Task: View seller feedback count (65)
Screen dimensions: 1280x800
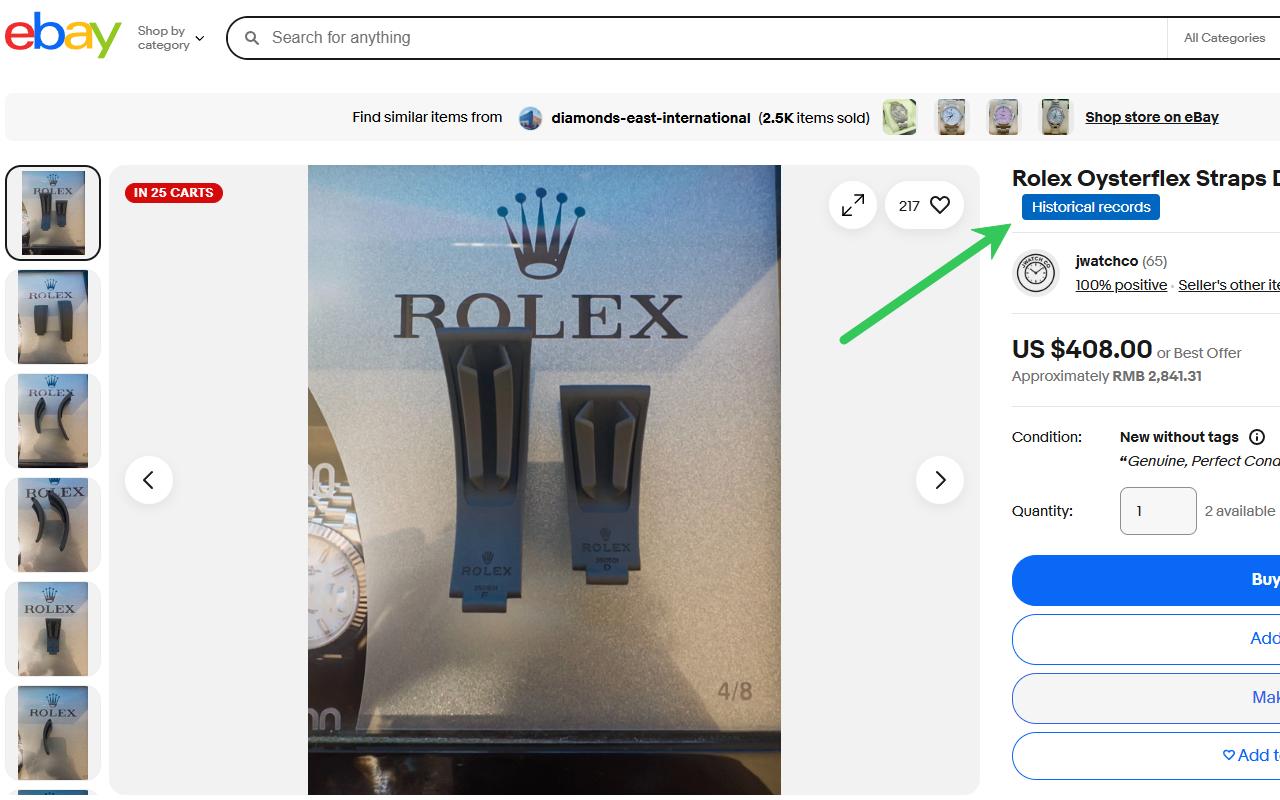Action: (1155, 261)
